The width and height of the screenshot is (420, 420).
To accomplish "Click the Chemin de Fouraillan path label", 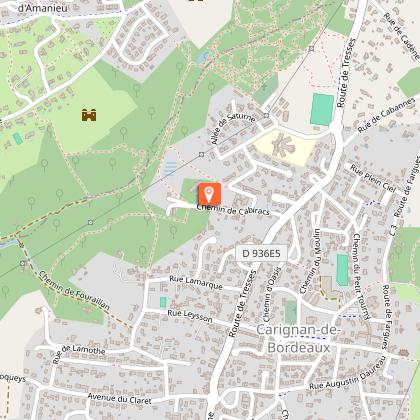I will click(74, 290).
